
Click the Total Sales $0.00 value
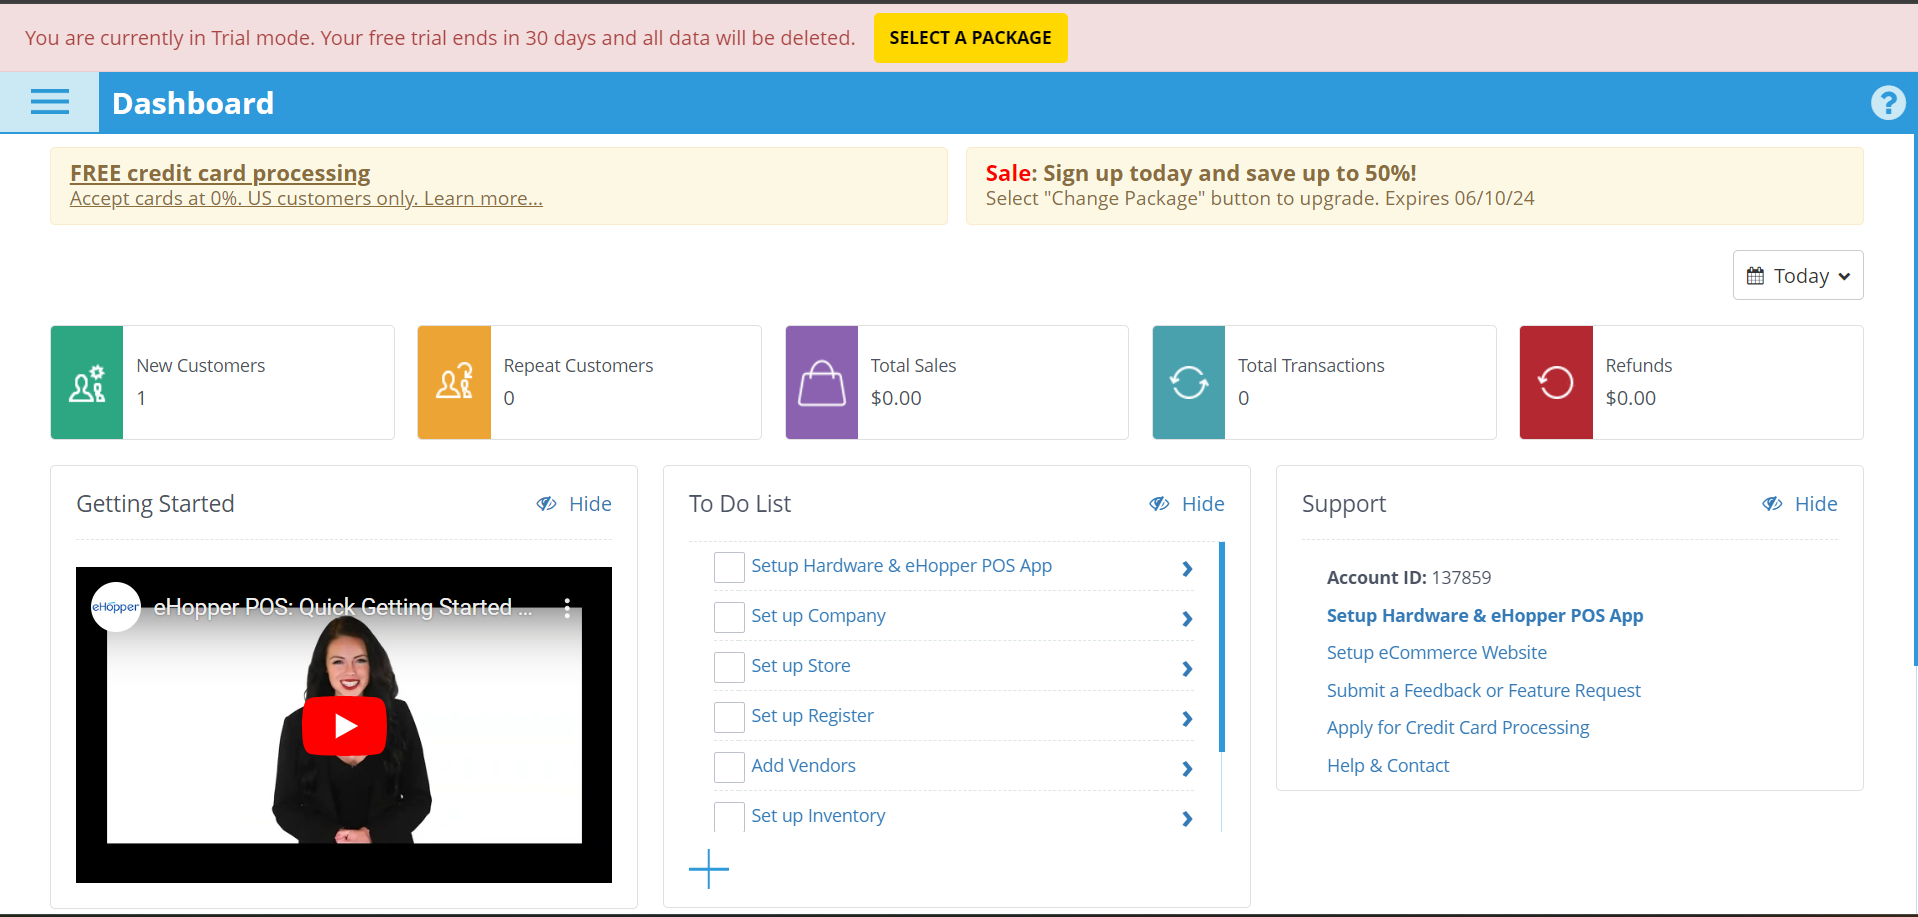coord(896,398)
